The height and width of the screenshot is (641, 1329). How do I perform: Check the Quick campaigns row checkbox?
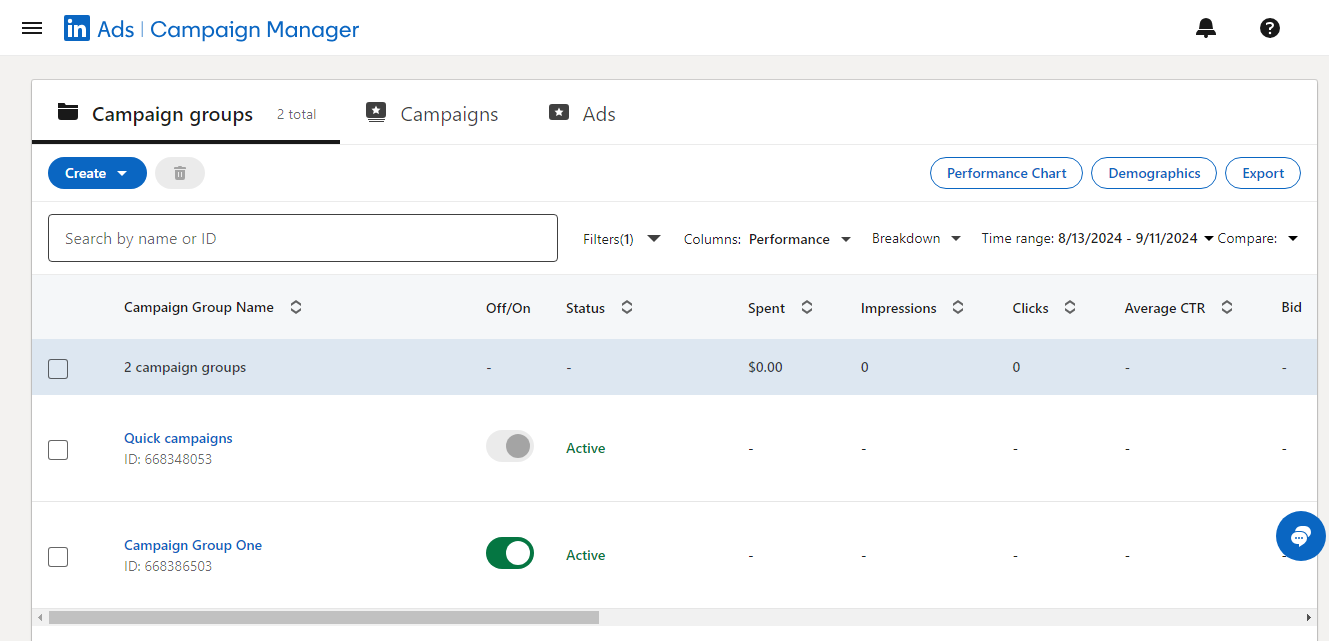58,450
